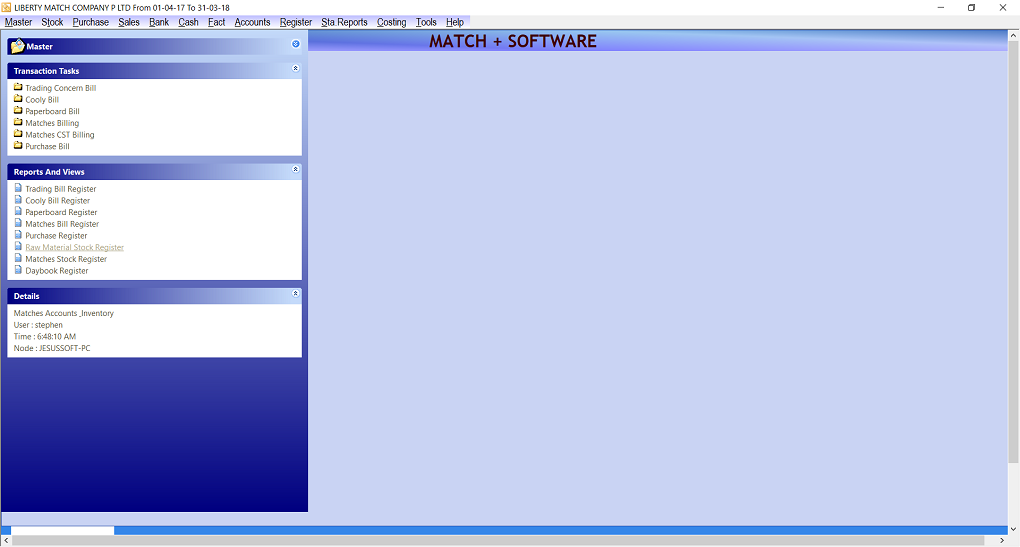Screen dimensions: 1020x547
Task: Click the Matches Bill Register document icon
Action: click(18, 223)
